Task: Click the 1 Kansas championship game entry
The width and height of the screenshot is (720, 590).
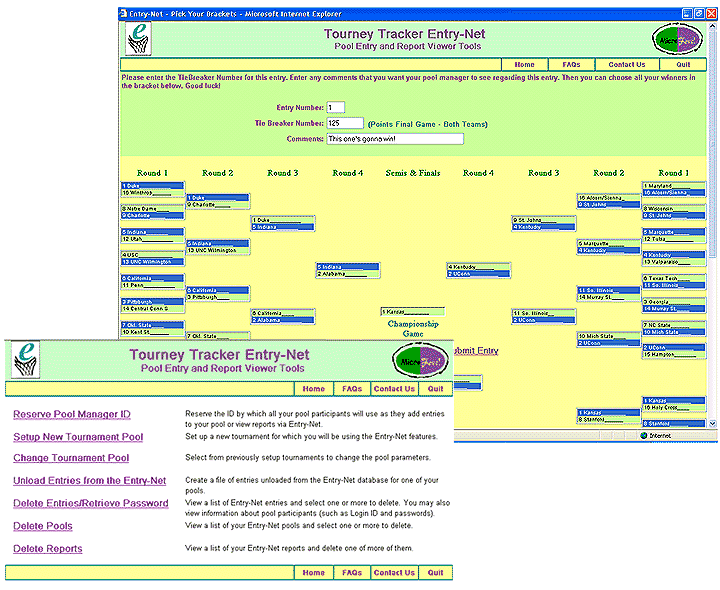Action: tap(413, 312)
